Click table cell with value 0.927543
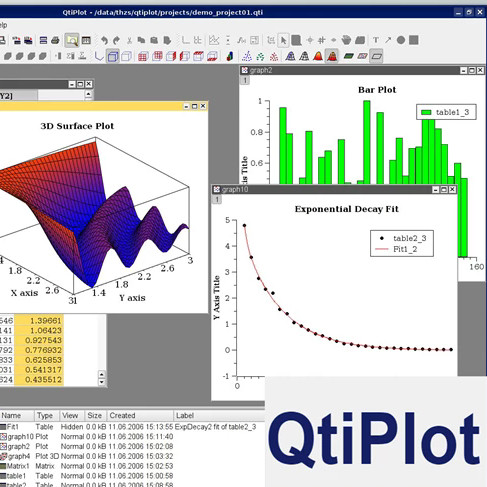 [39, 340]
